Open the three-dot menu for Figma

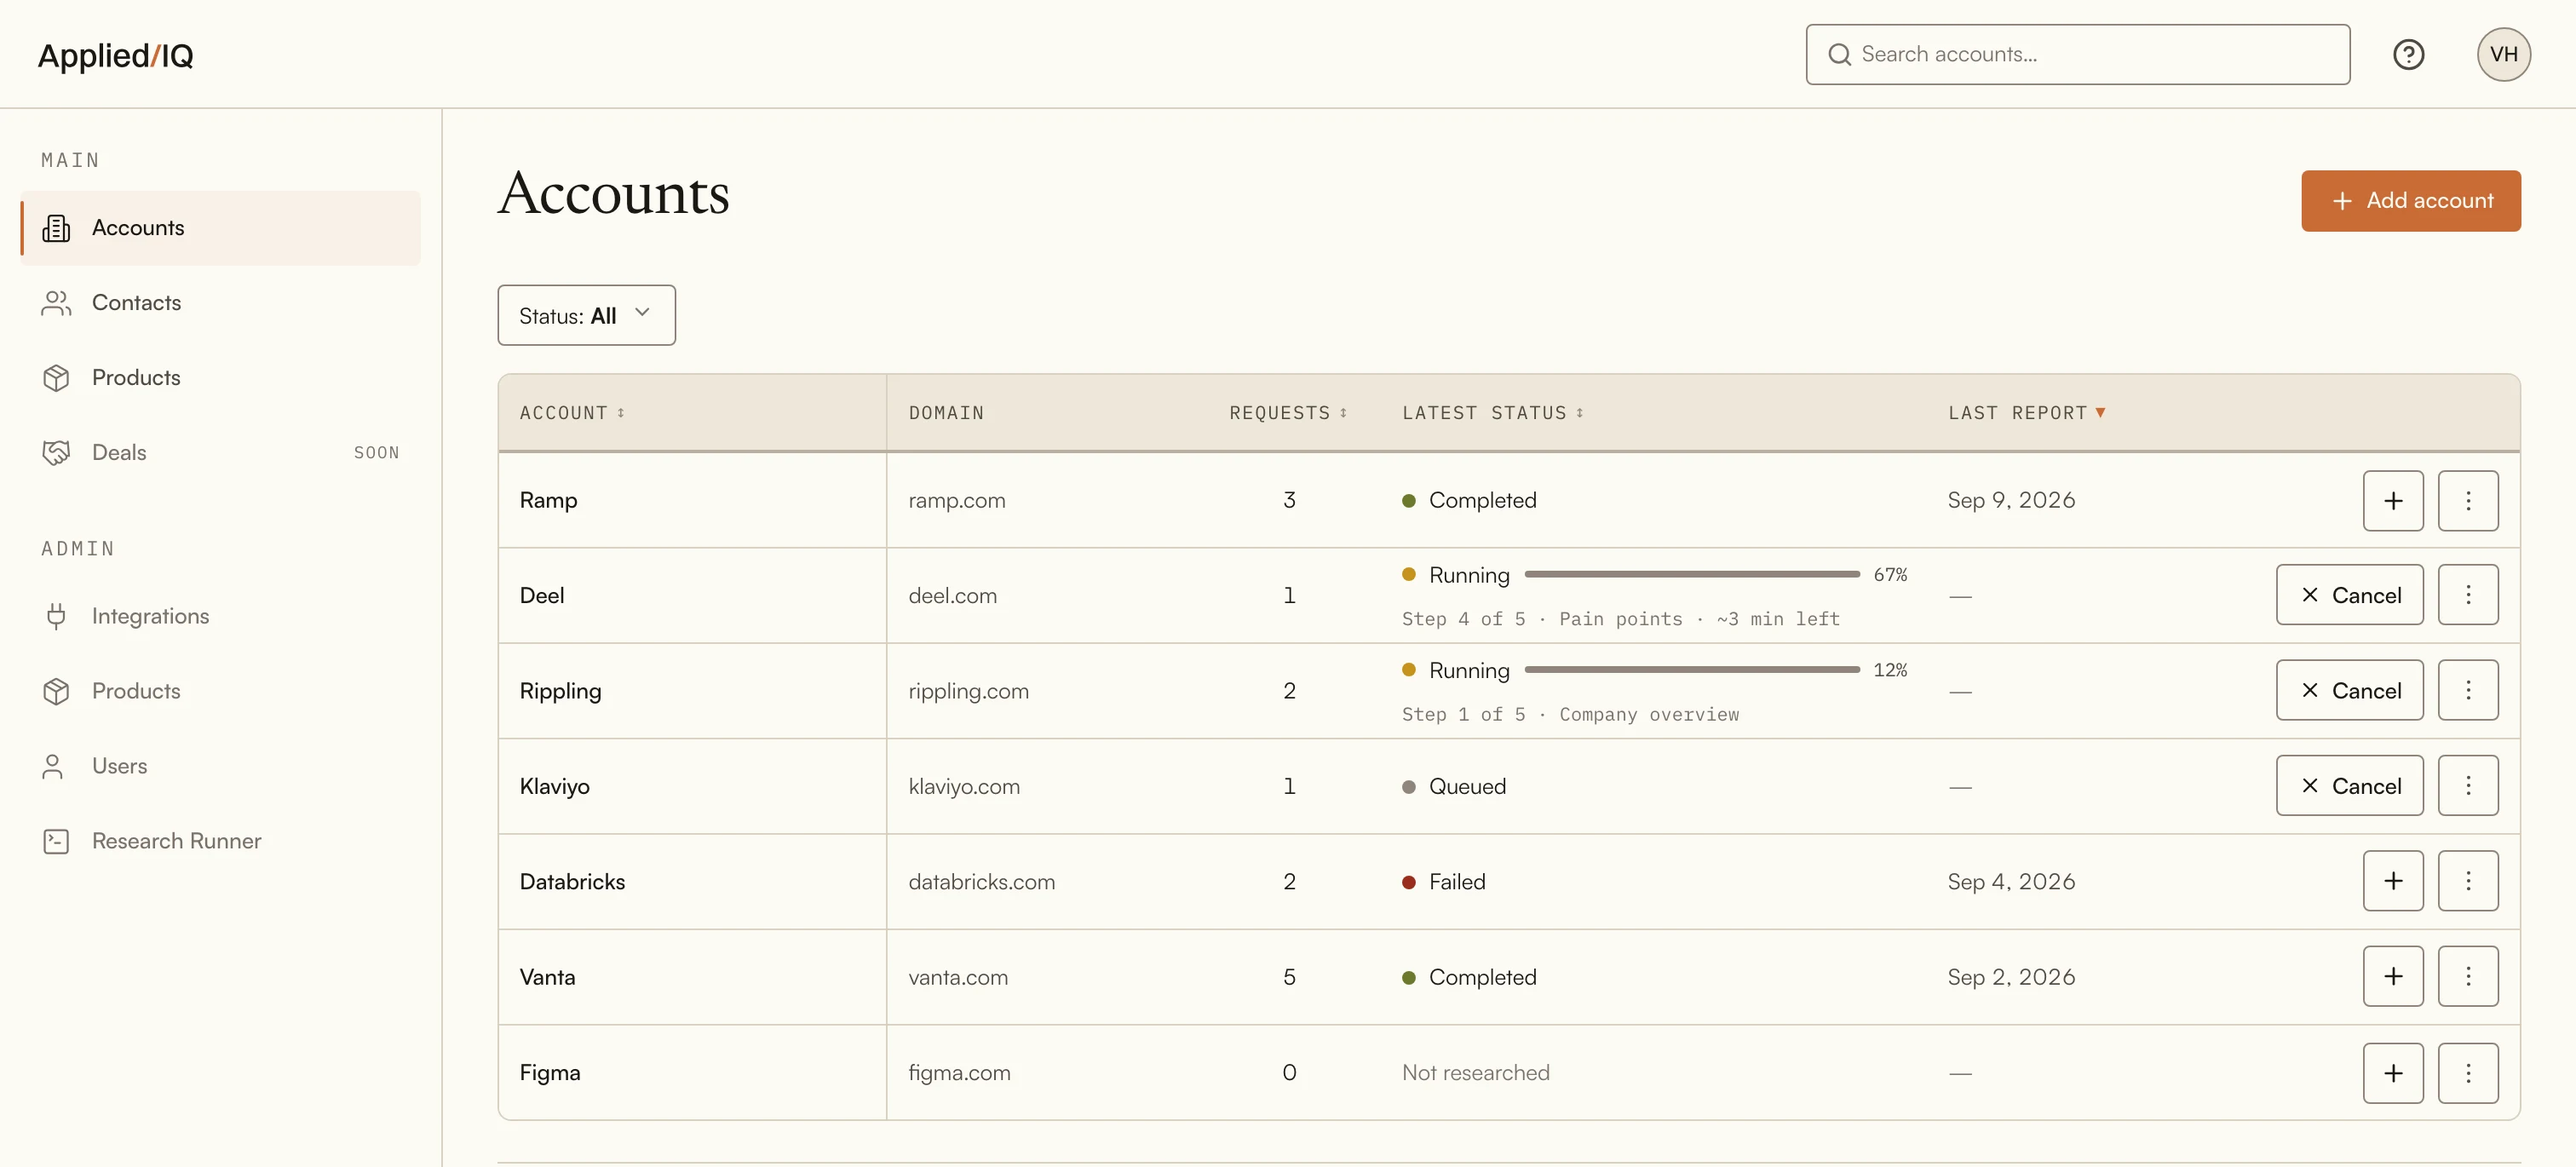click(x=2468, y=1073)
